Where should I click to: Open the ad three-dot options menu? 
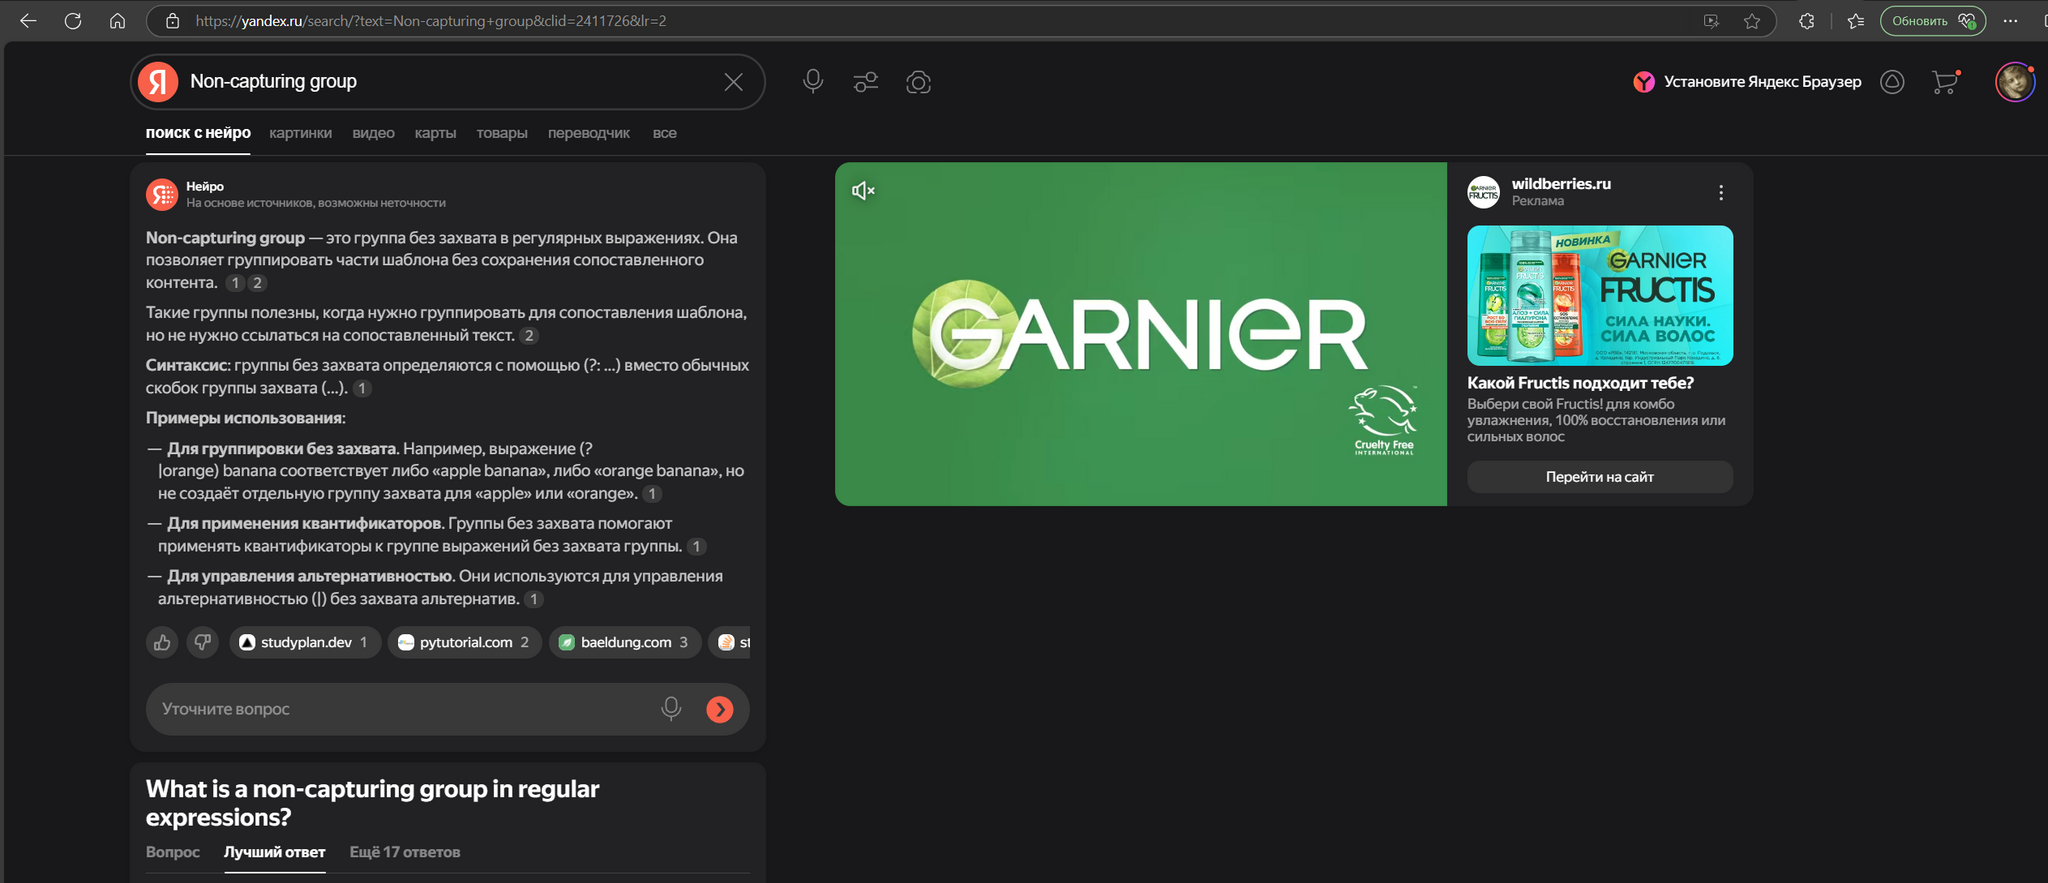coord(1721,193)
